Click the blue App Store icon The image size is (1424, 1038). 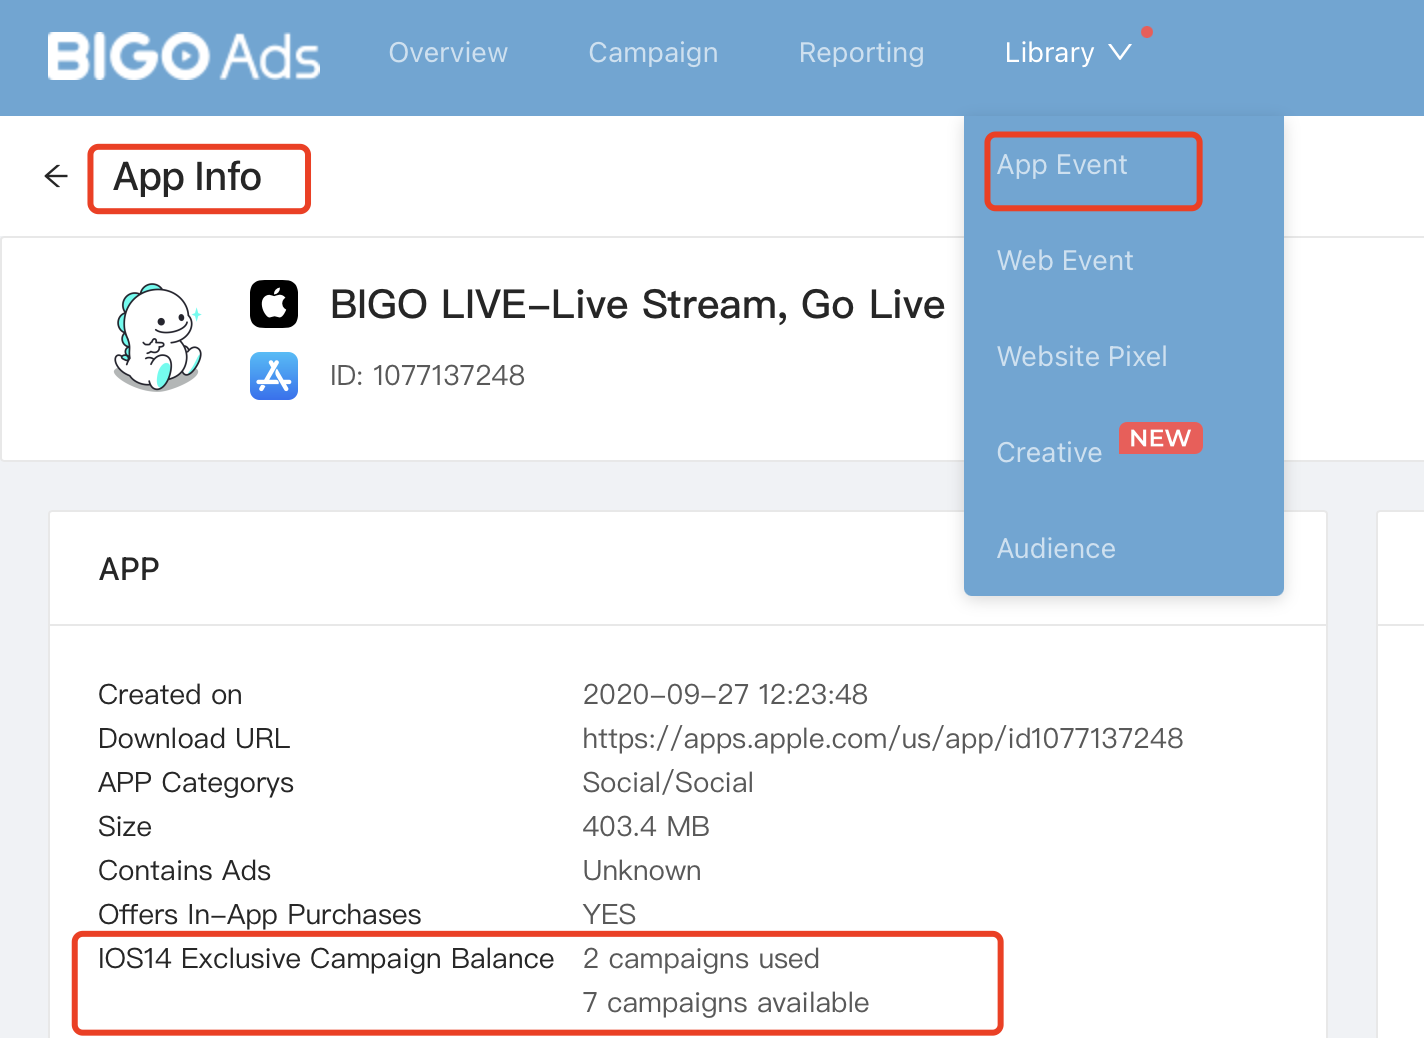(x=274, y=376)
